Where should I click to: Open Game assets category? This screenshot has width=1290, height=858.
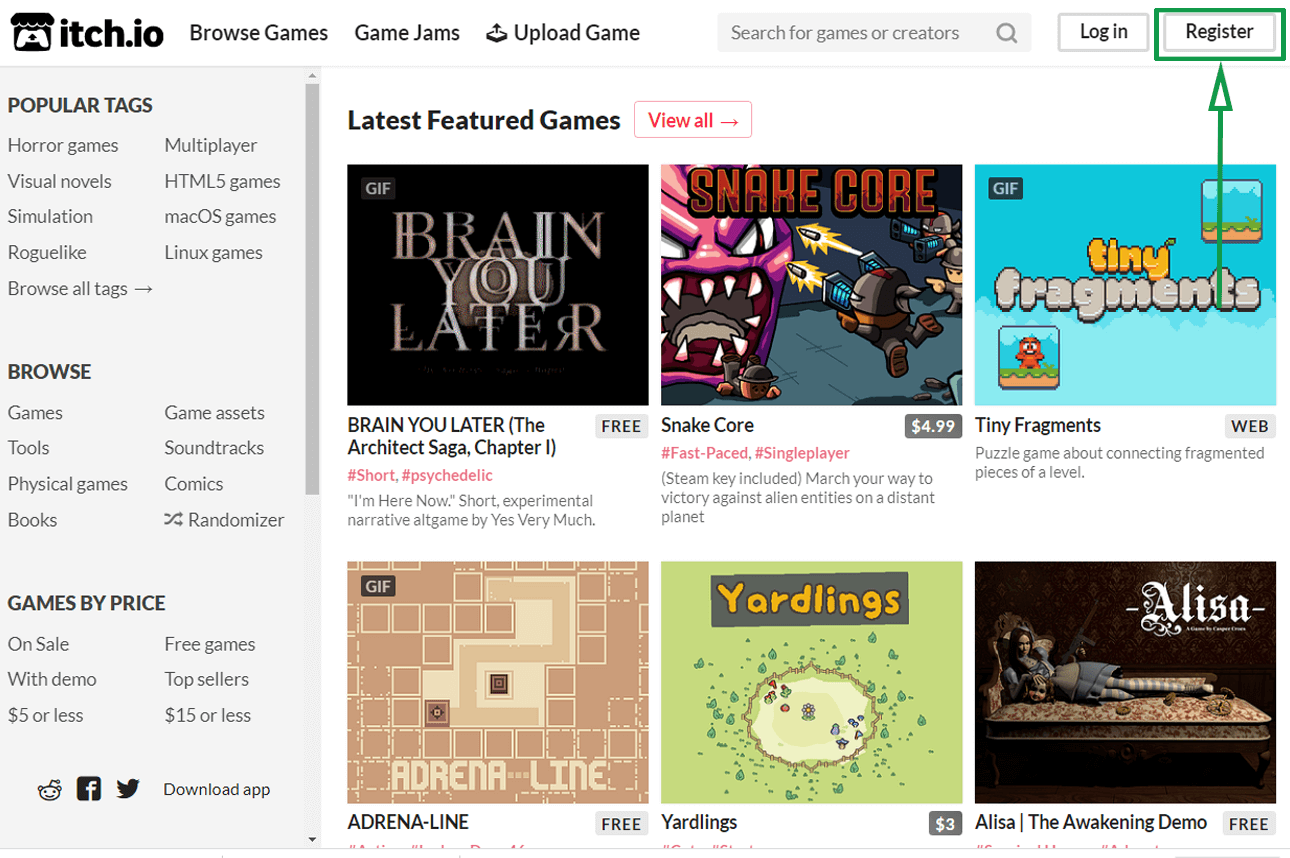pos(215,413)
